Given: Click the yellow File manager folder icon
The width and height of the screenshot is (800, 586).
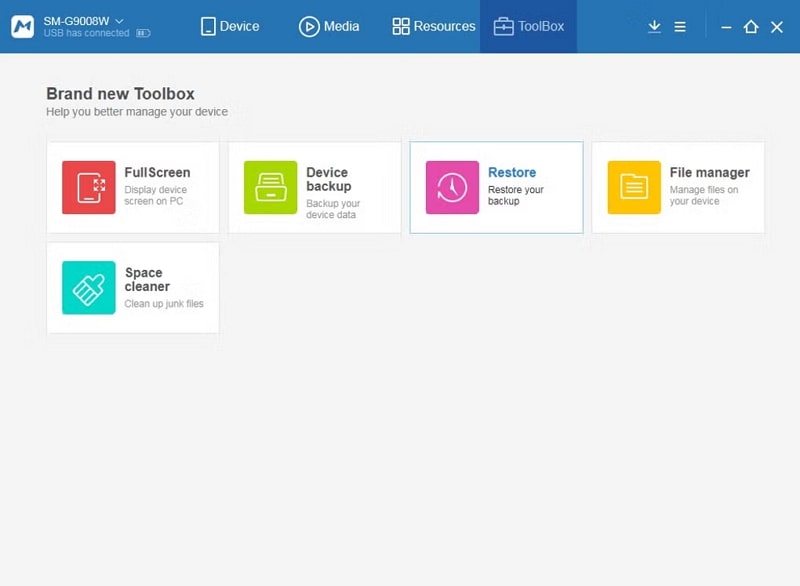Looking at the screenshot, I should [x=632, y=186].
